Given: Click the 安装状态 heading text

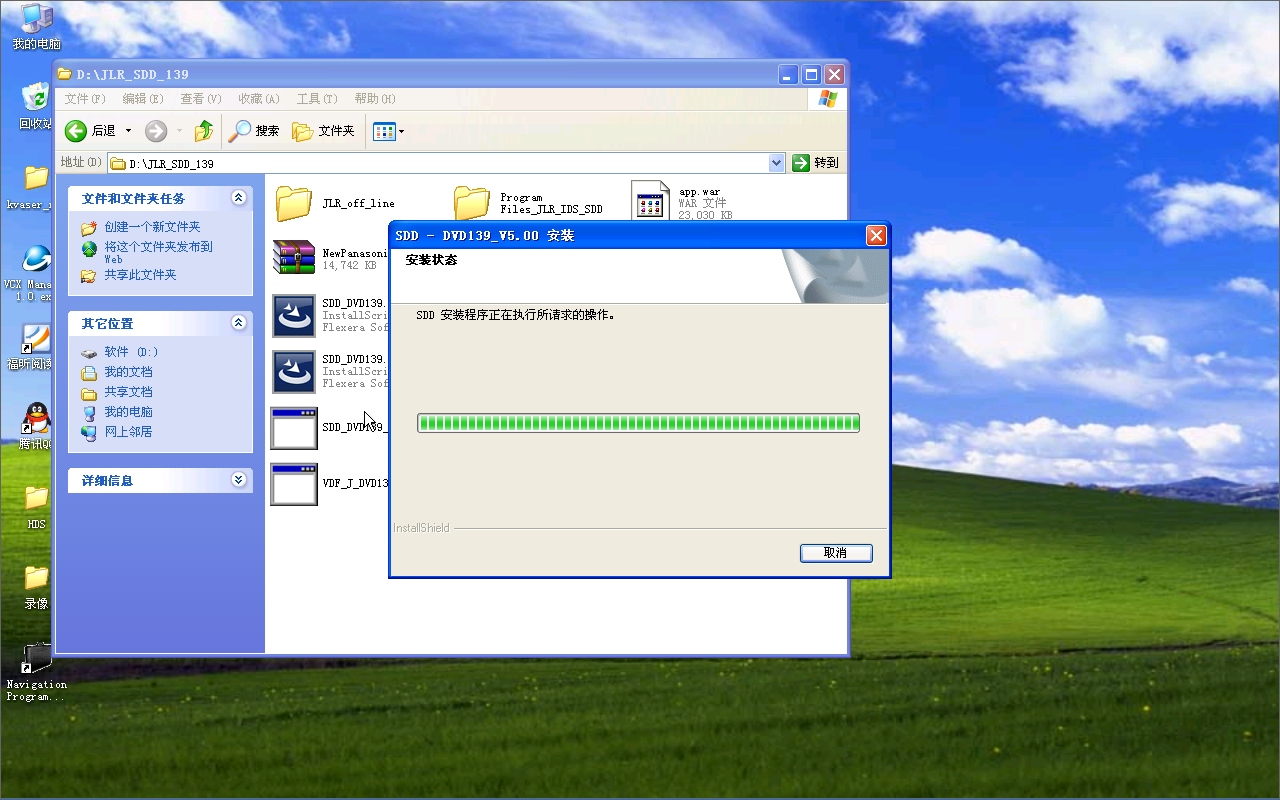Looking at the screenshot, I should [x=431, y=260].
